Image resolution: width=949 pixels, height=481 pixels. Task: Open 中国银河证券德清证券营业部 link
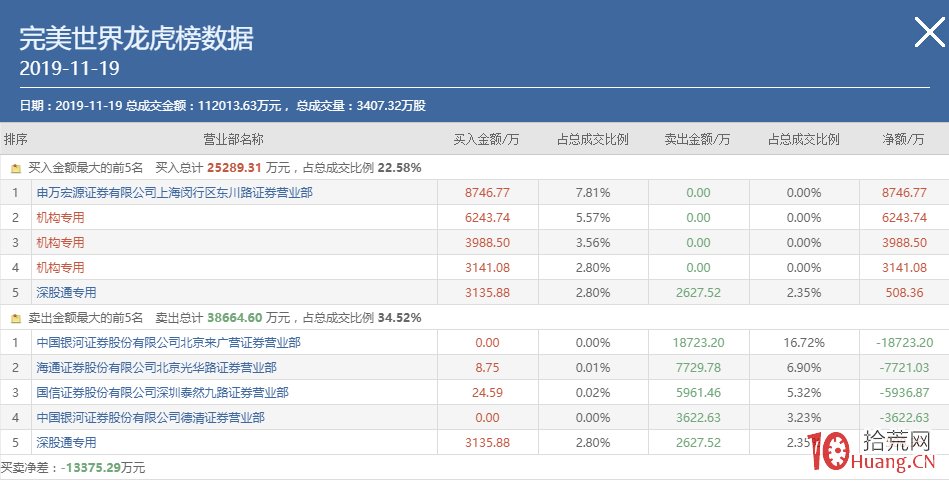point(150,417)
